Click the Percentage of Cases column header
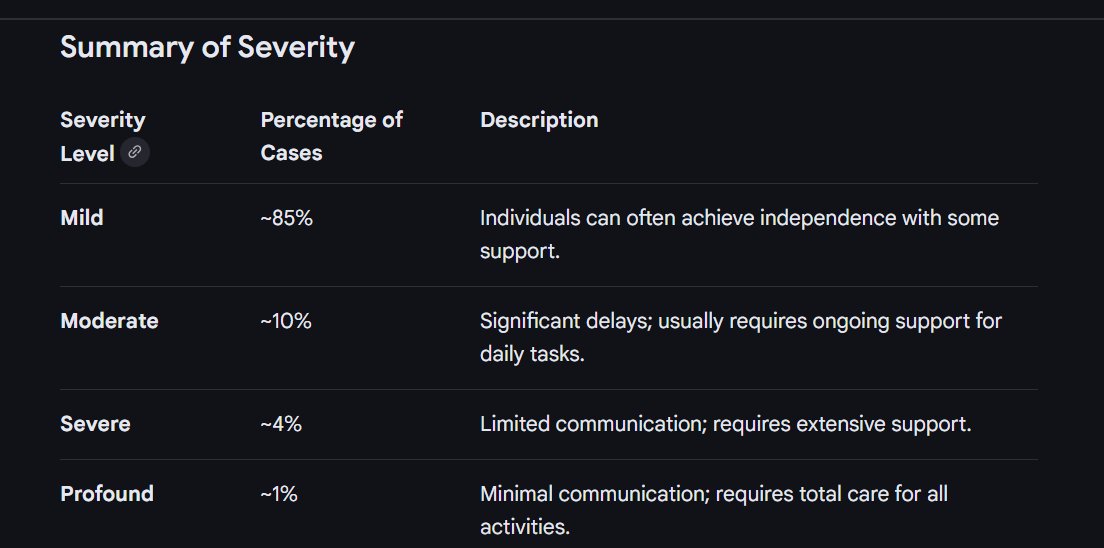This screenshot has height=548, width=1104. 331,136
